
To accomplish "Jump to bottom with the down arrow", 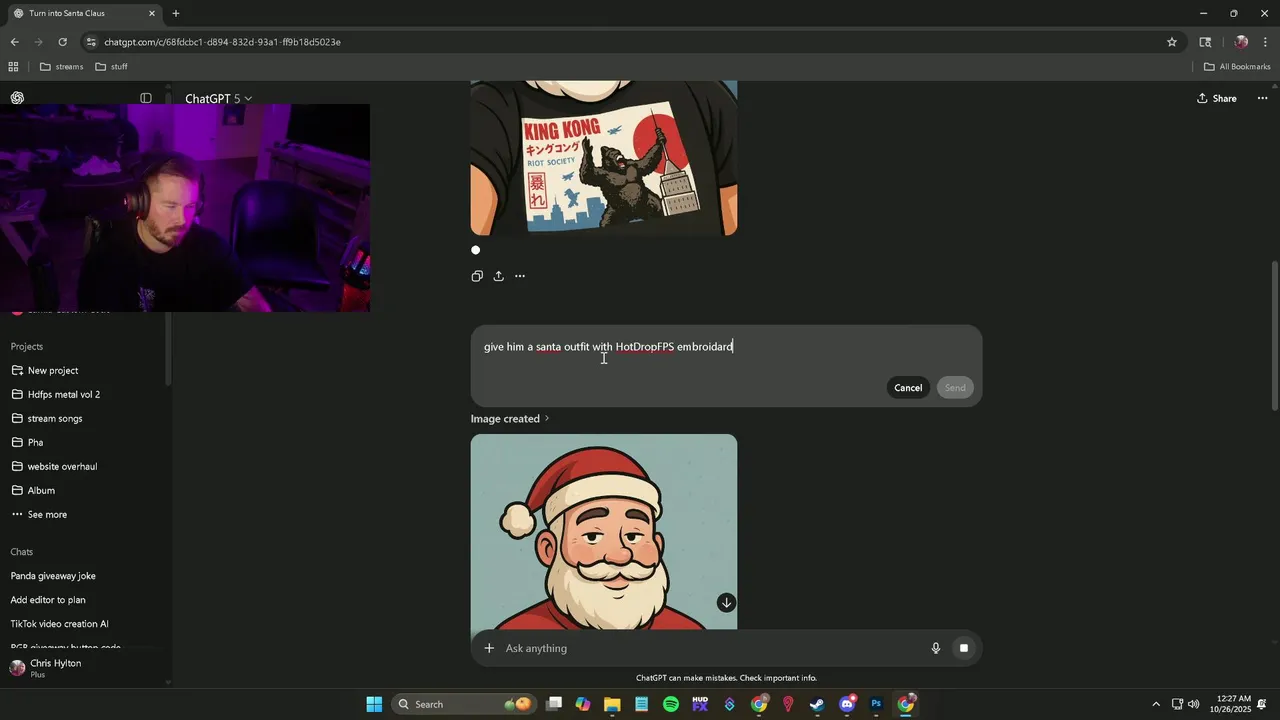I will pyautogui.click(x=726, y=602).
